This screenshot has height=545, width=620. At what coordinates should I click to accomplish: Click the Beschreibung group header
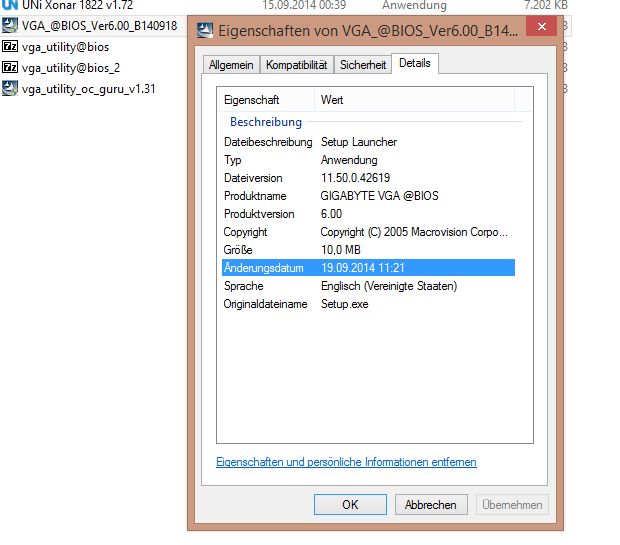click(x=266, y=122)
